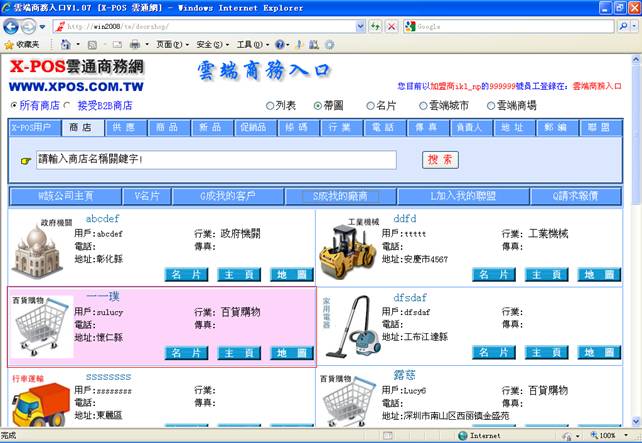Click the shop name keyword input field

click(216, 160)
